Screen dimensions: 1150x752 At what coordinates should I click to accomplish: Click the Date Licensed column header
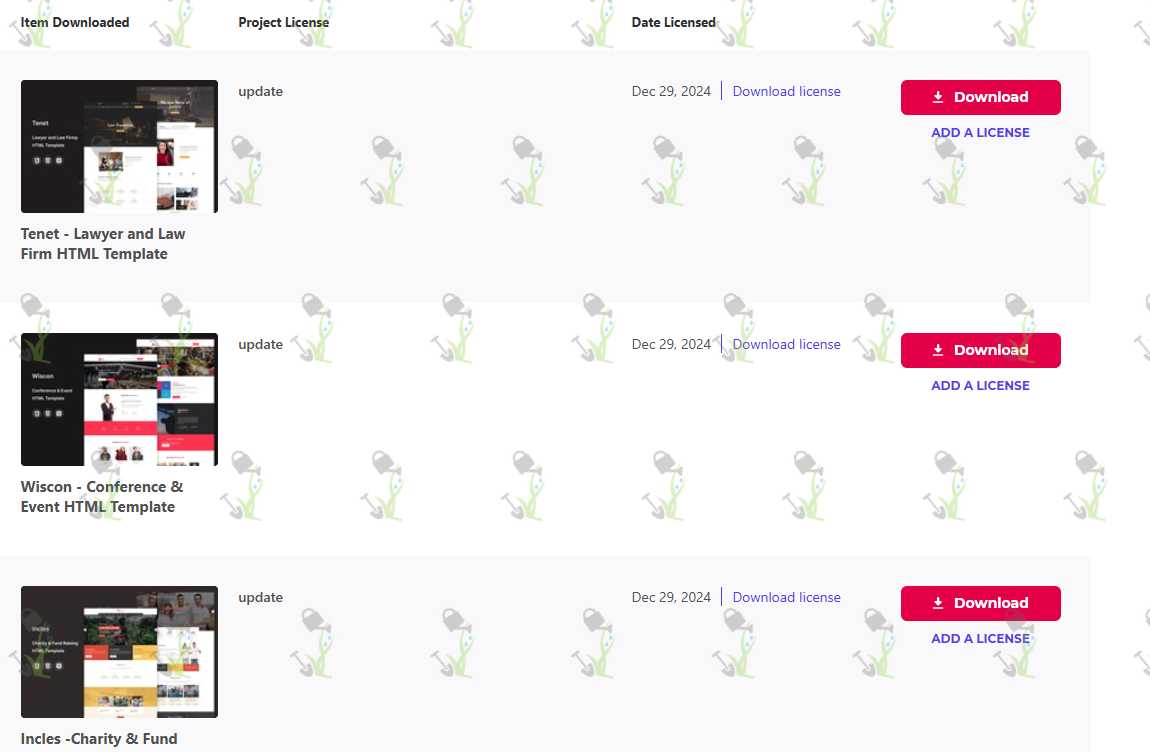coord(673,23)
